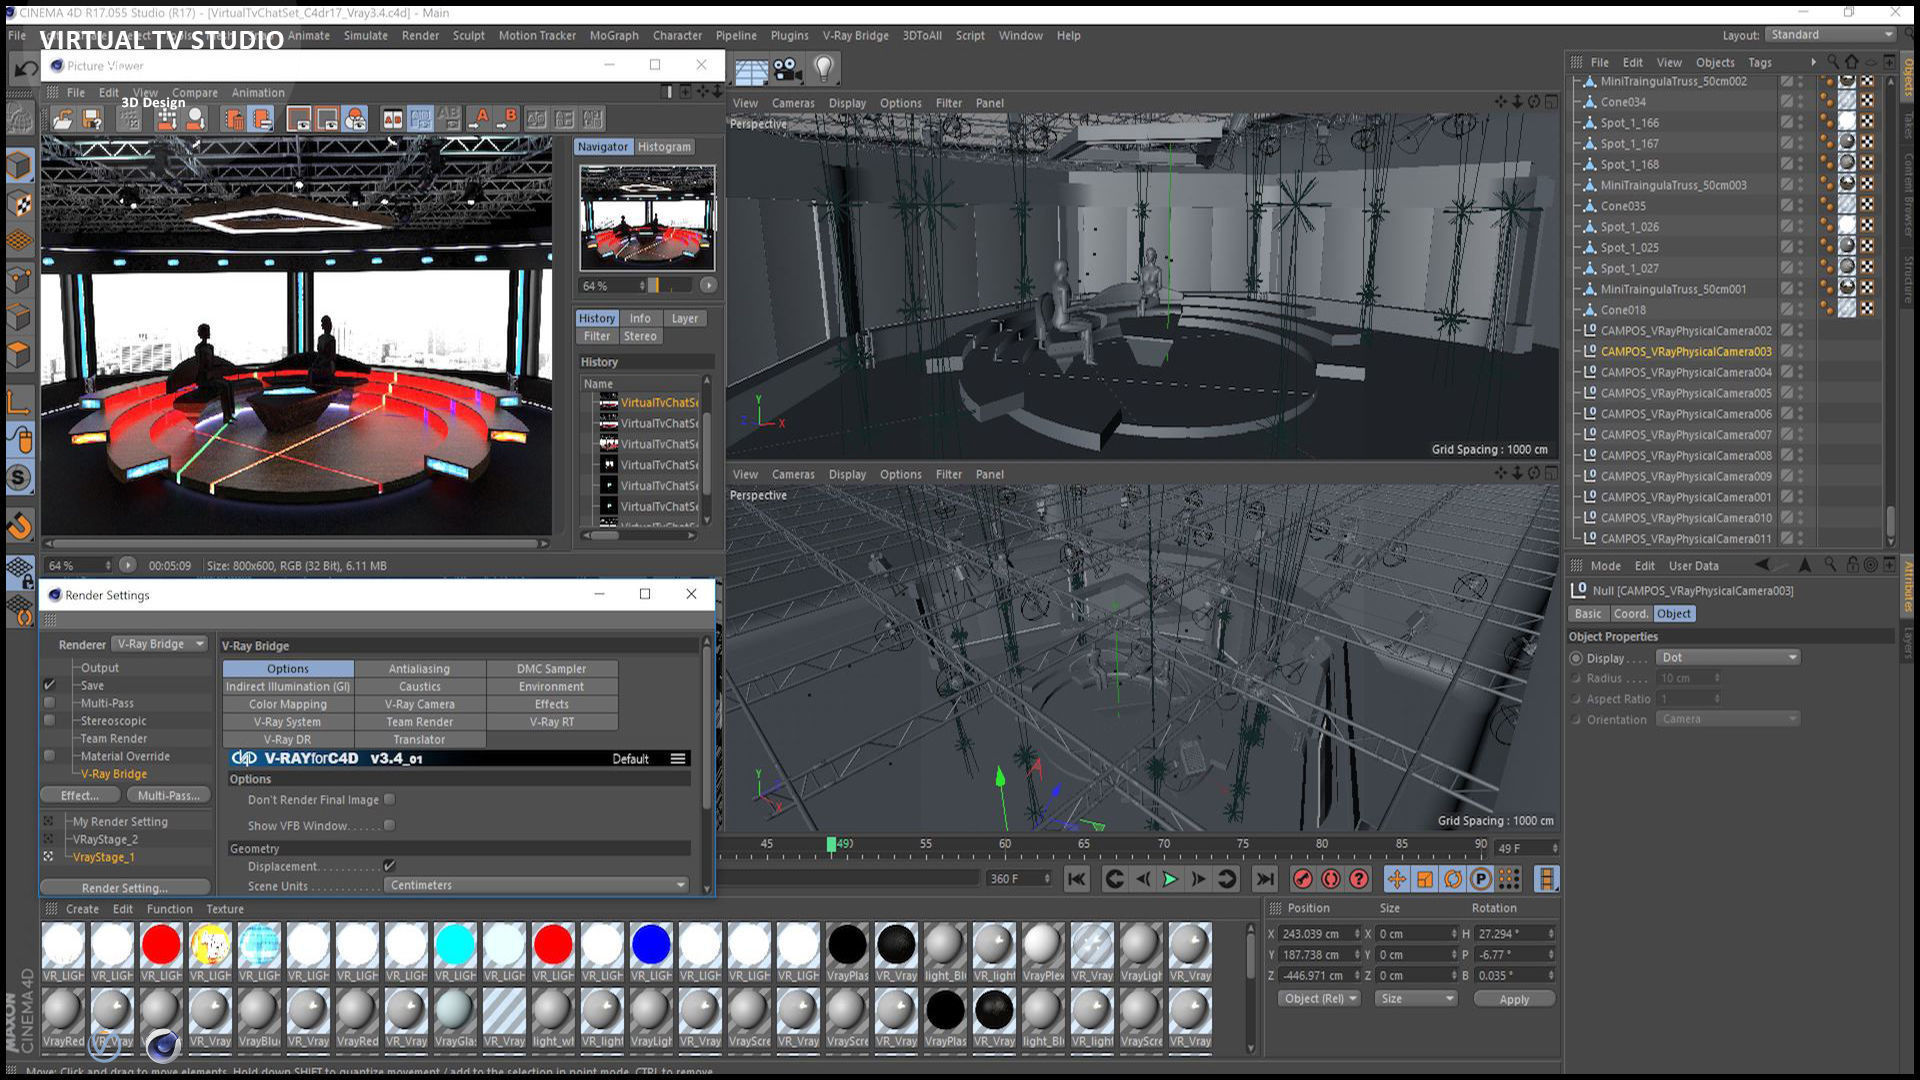Open the Size dropdown in coordinates panel
Screen dimensions: 1920x1080
[x=1415, y=999]
